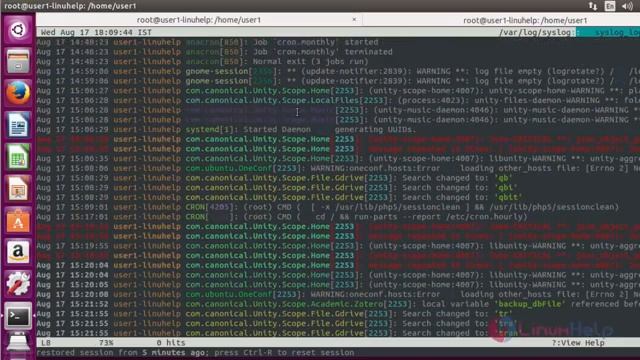Image resolution: width=640 pixels, height=360 pixels.
Task: Click the '?:View Help' status bar hint
Action: 578,343
